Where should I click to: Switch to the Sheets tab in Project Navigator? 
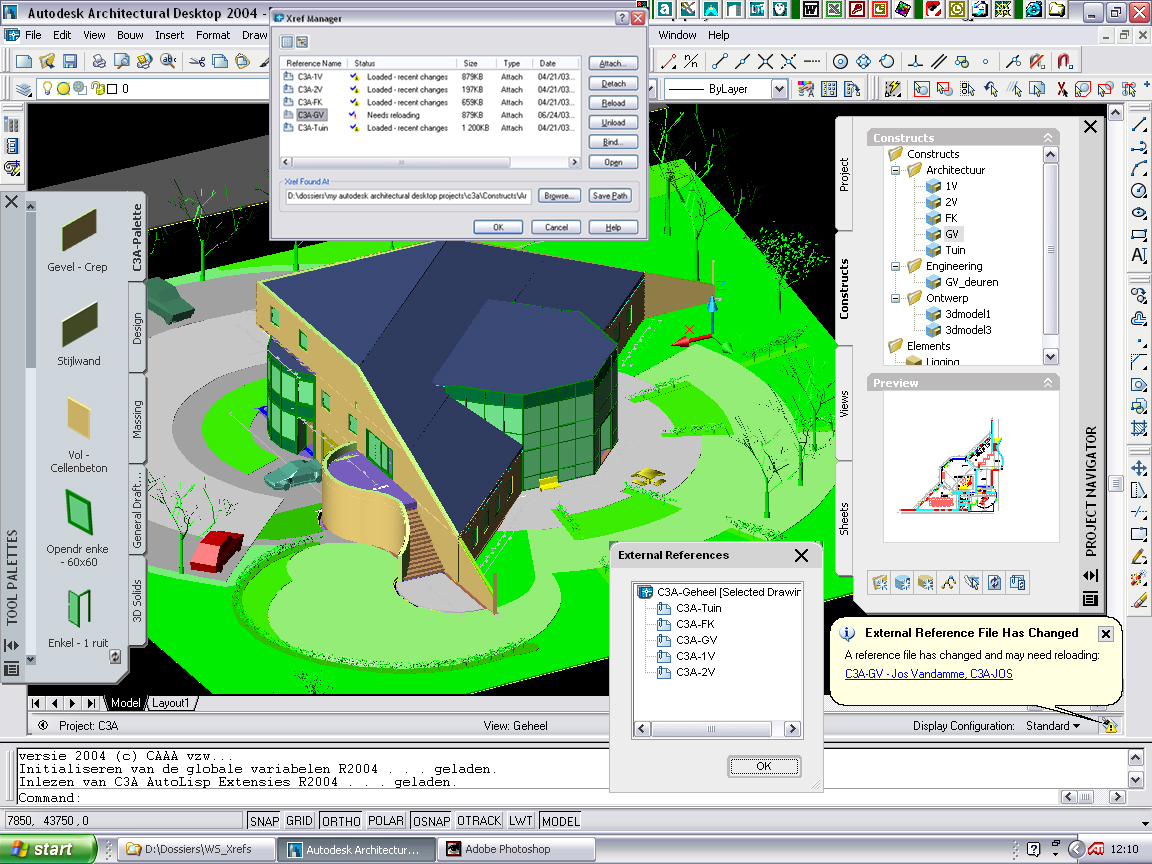[844, 519]
